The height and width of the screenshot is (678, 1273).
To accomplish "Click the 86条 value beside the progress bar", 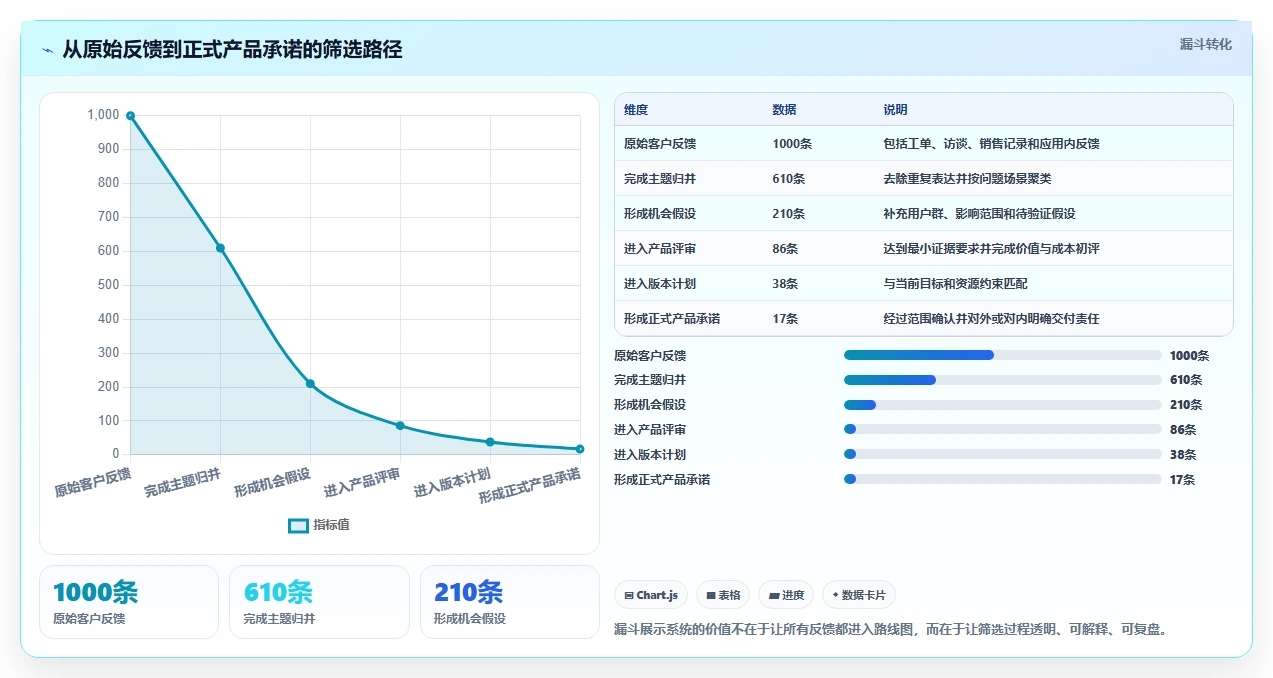I will tap(1183, 430).
